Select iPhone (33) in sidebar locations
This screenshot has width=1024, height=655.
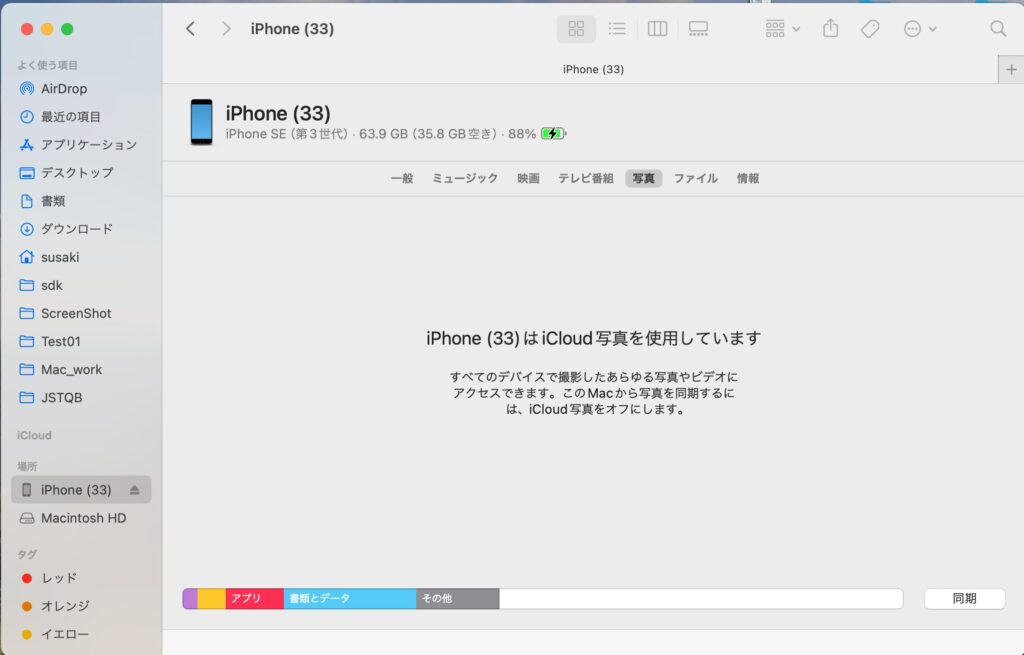point(81,490)
